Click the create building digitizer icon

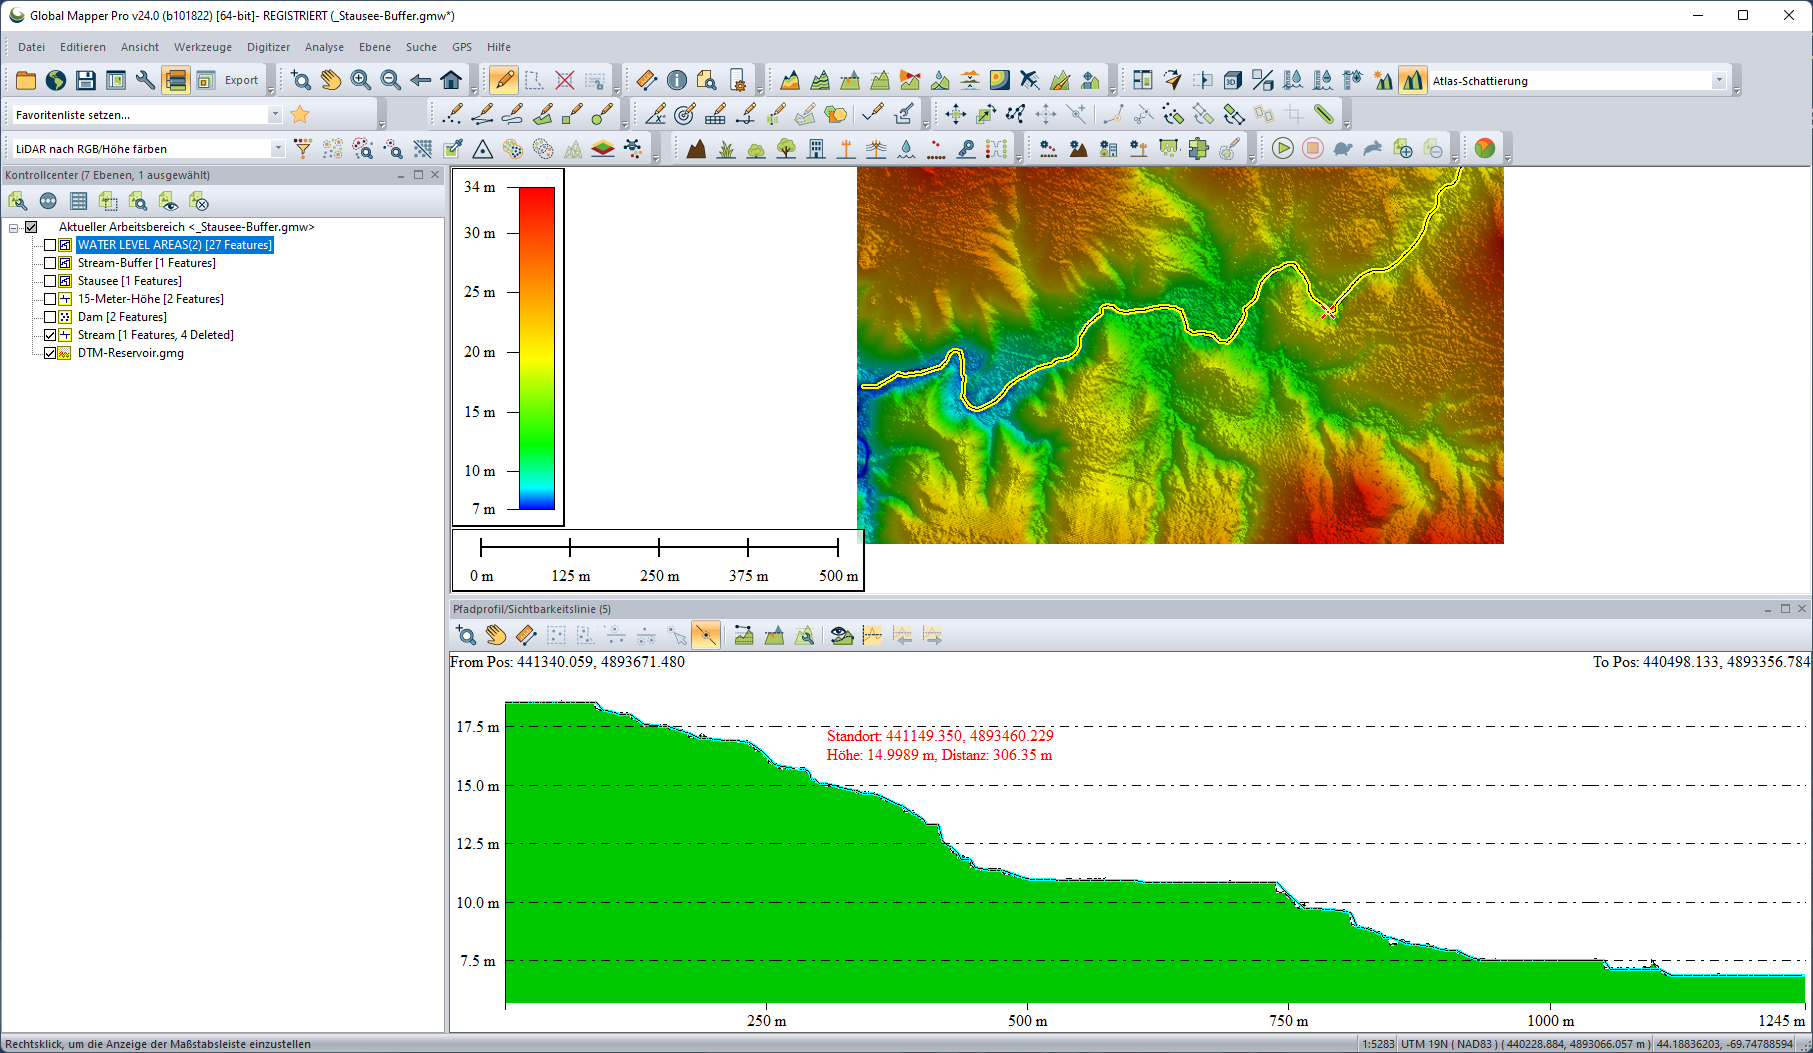pyautogui.click(x=816, y=148)
